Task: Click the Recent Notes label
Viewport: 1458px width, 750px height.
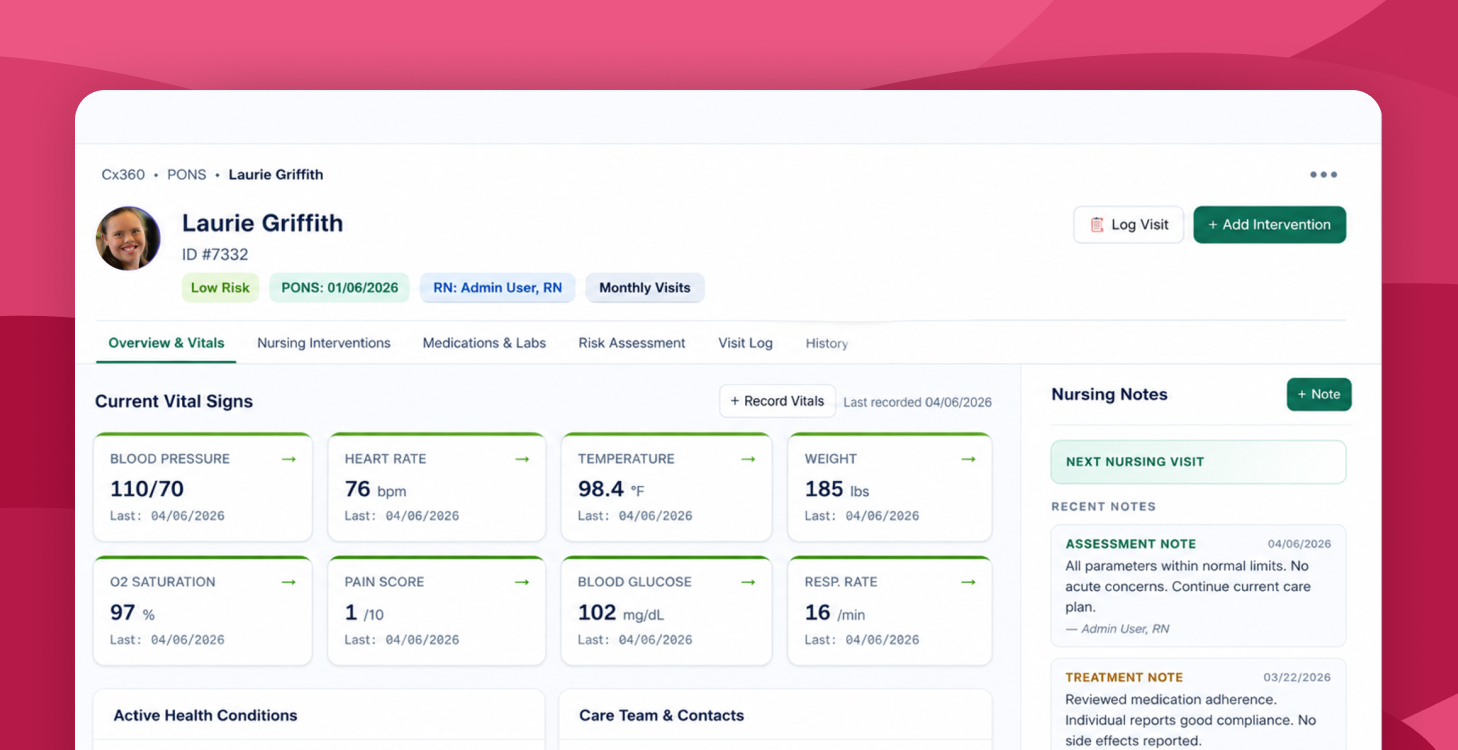Action: pos(1103,507)
